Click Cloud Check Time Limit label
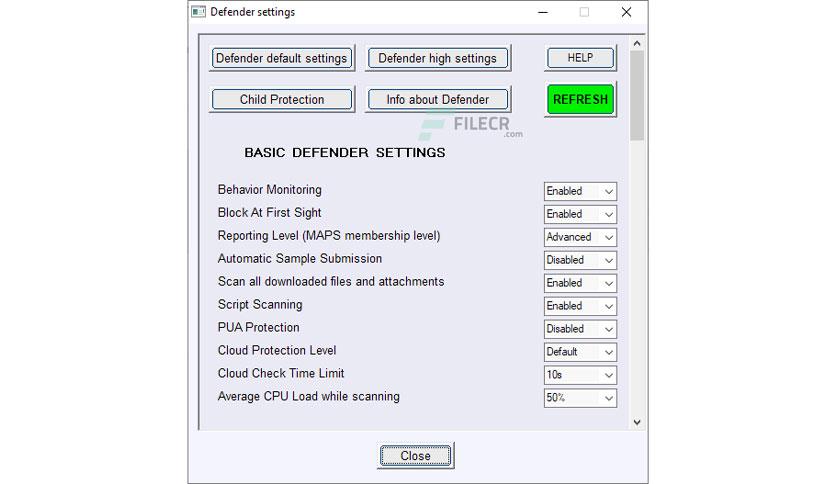 280,373
